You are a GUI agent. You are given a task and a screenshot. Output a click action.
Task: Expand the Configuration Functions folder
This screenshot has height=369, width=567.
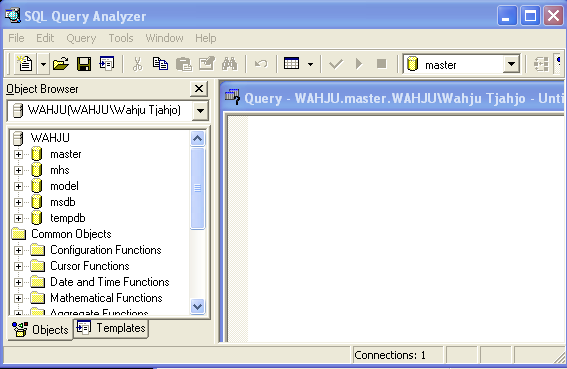coord(18,250)
